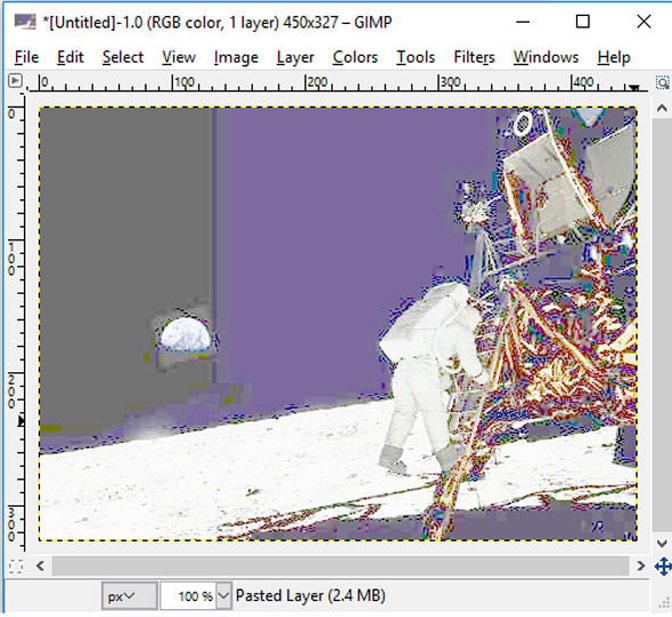
Task: Click the astronaut in the canvas image
Action: pos(431,379)
